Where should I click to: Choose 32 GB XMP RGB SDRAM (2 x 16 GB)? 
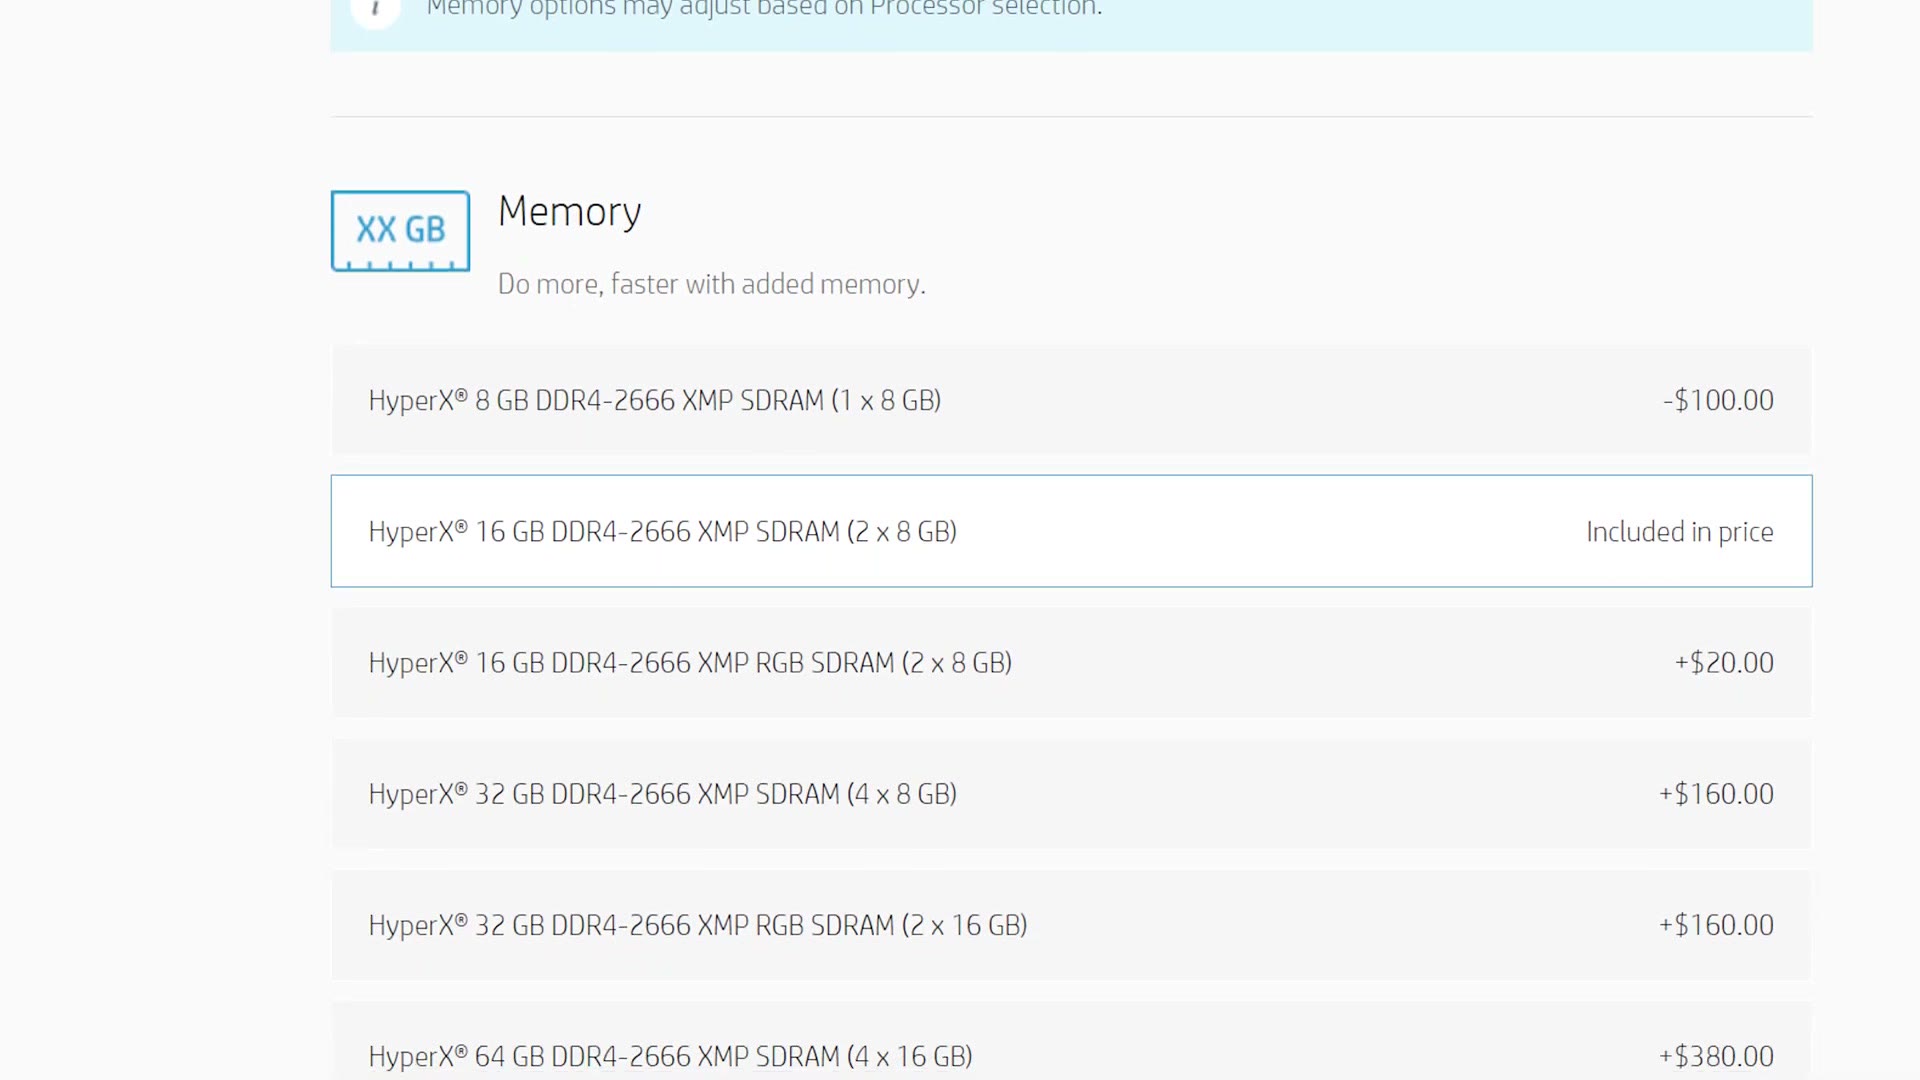(x=1071, y=925)
